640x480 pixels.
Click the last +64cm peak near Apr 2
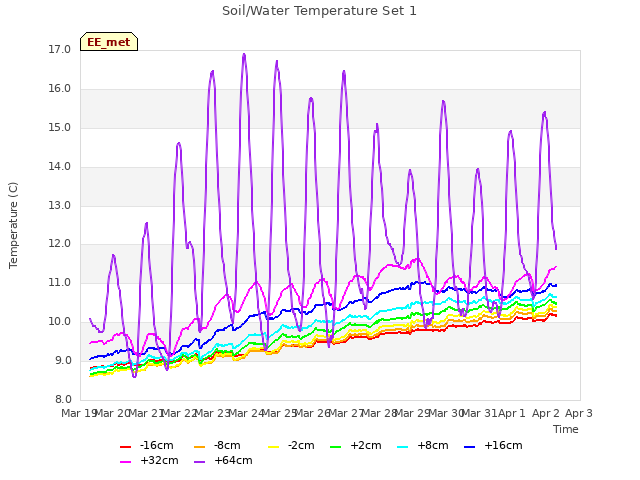coord(544,112)
